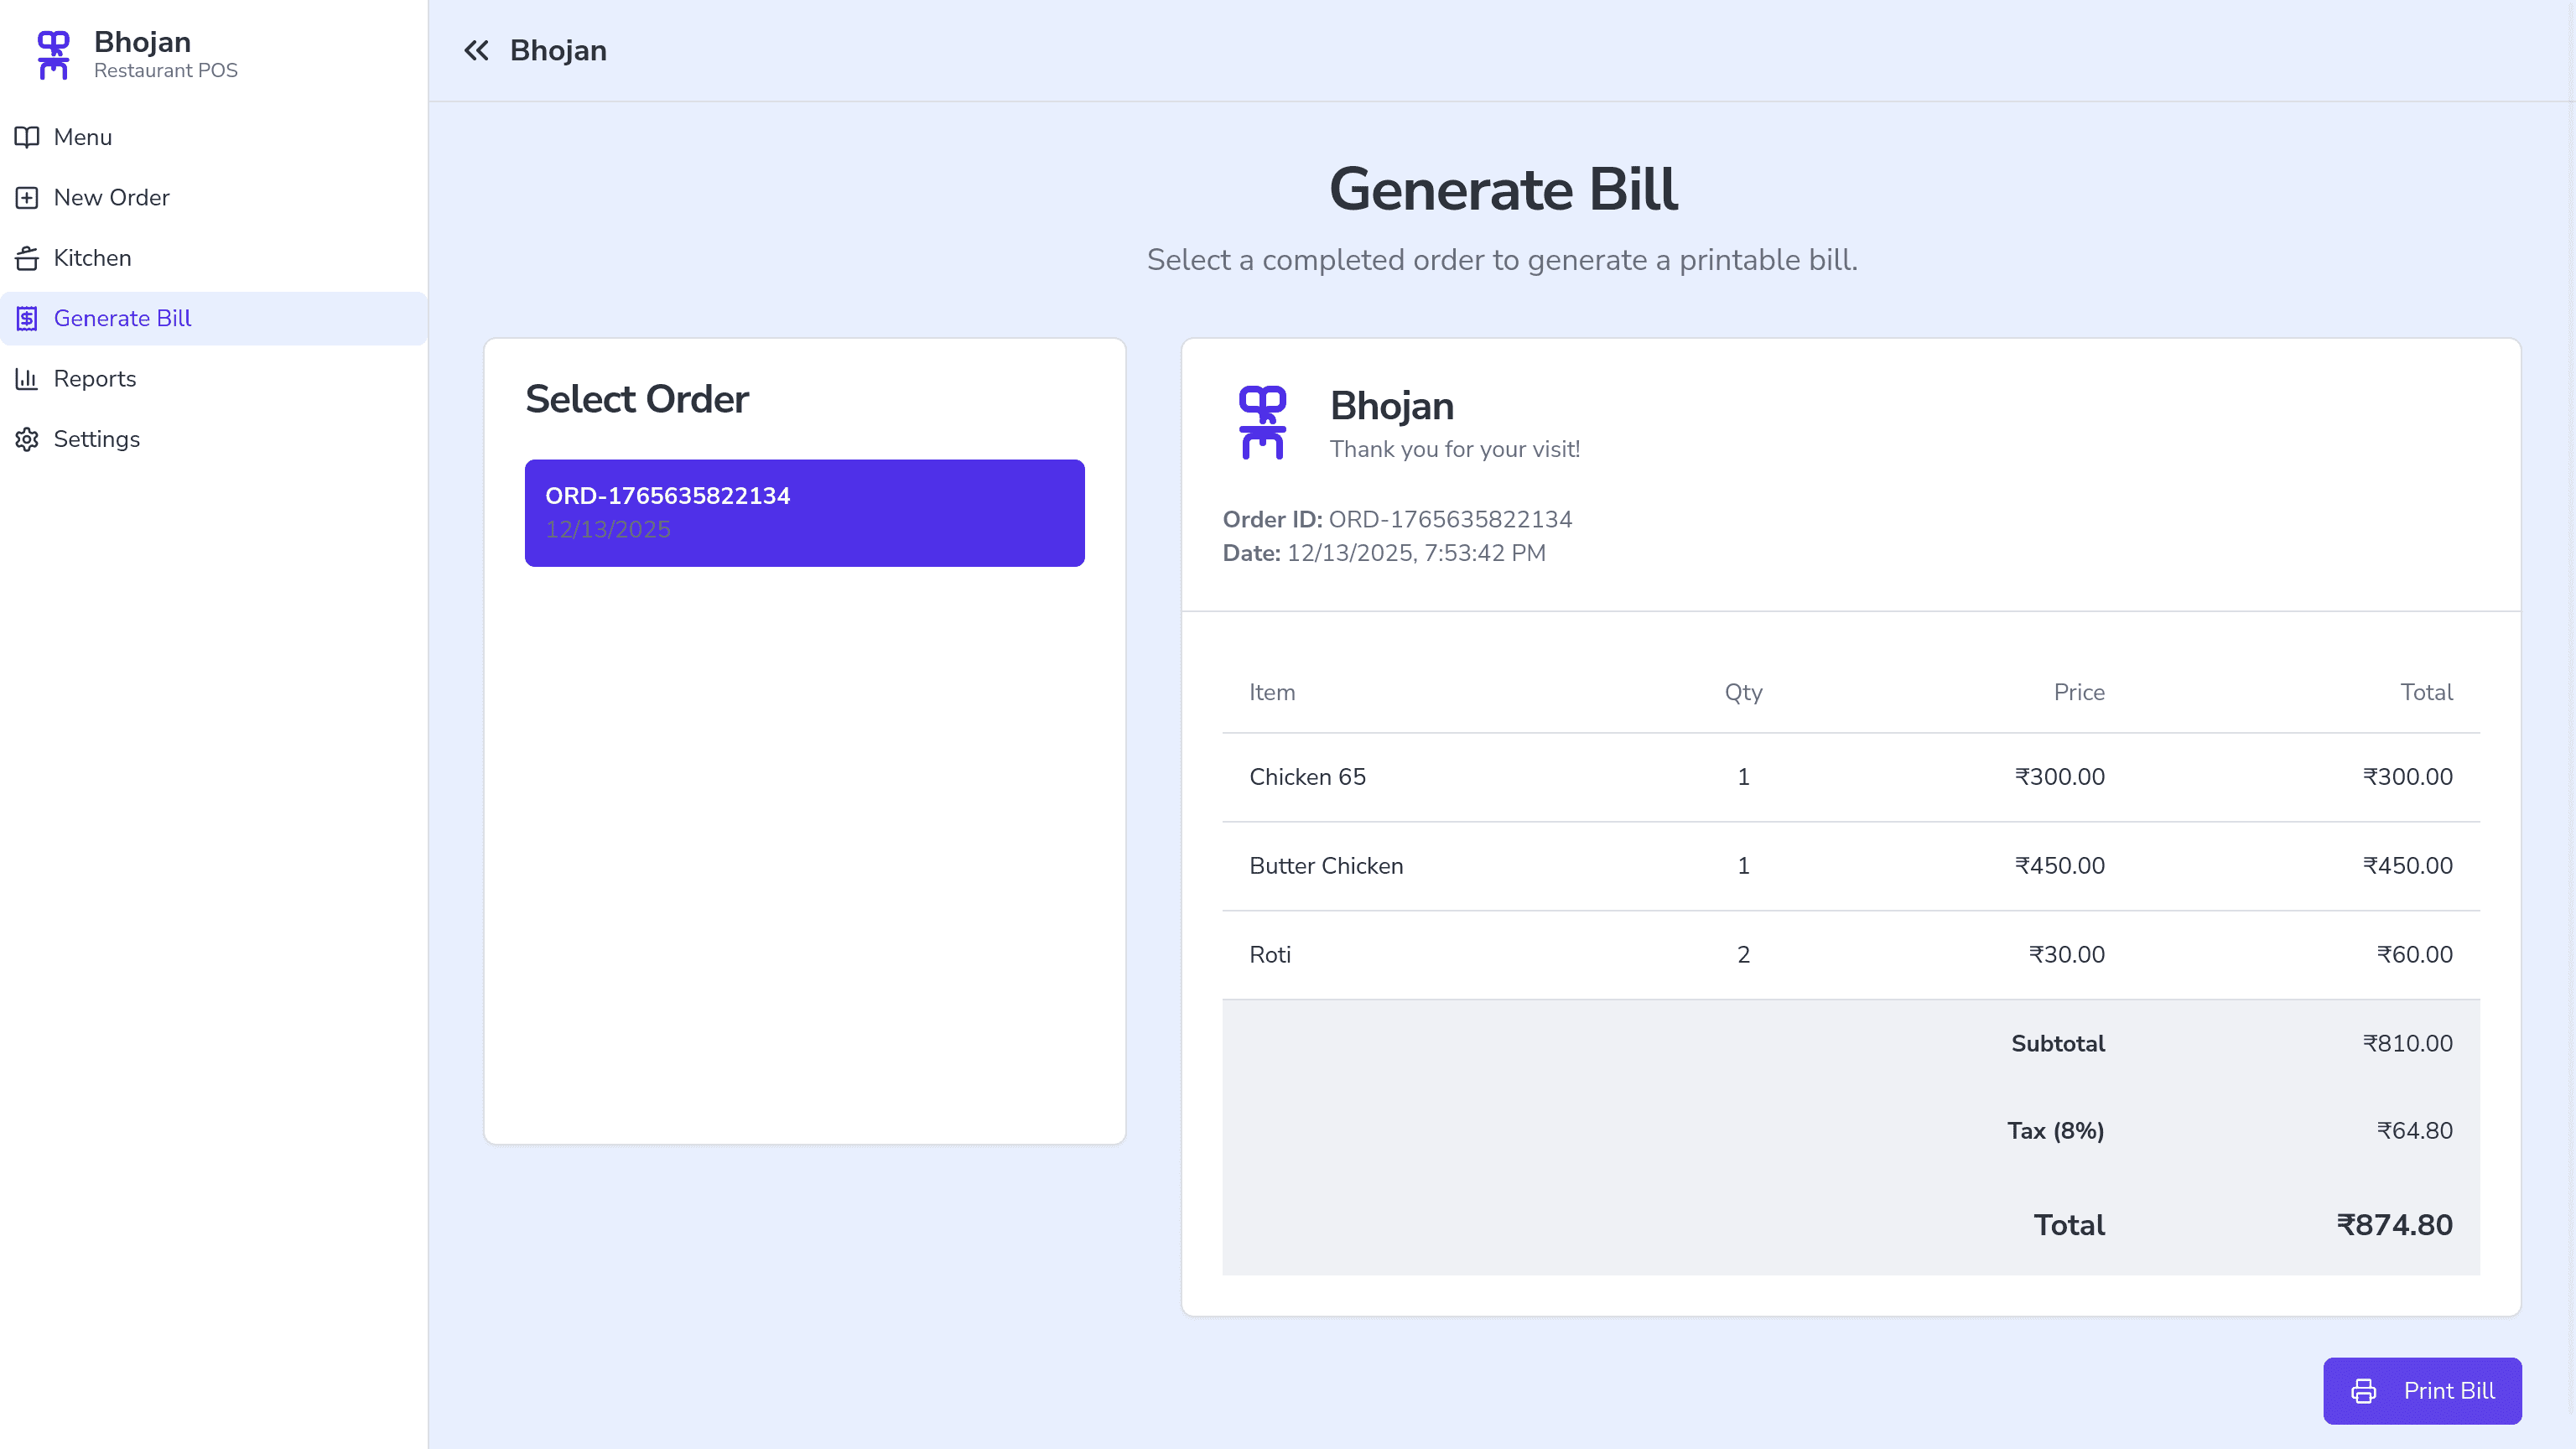Click the Generate Bill receipt icon
Image resolution: width=2576 pixels, height=1449 pixels.
point(27,319)
